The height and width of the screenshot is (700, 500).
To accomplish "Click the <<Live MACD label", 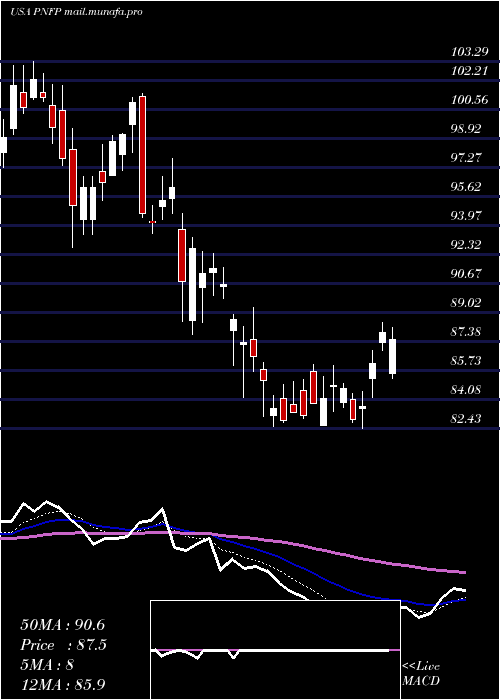I will [421, 674].
